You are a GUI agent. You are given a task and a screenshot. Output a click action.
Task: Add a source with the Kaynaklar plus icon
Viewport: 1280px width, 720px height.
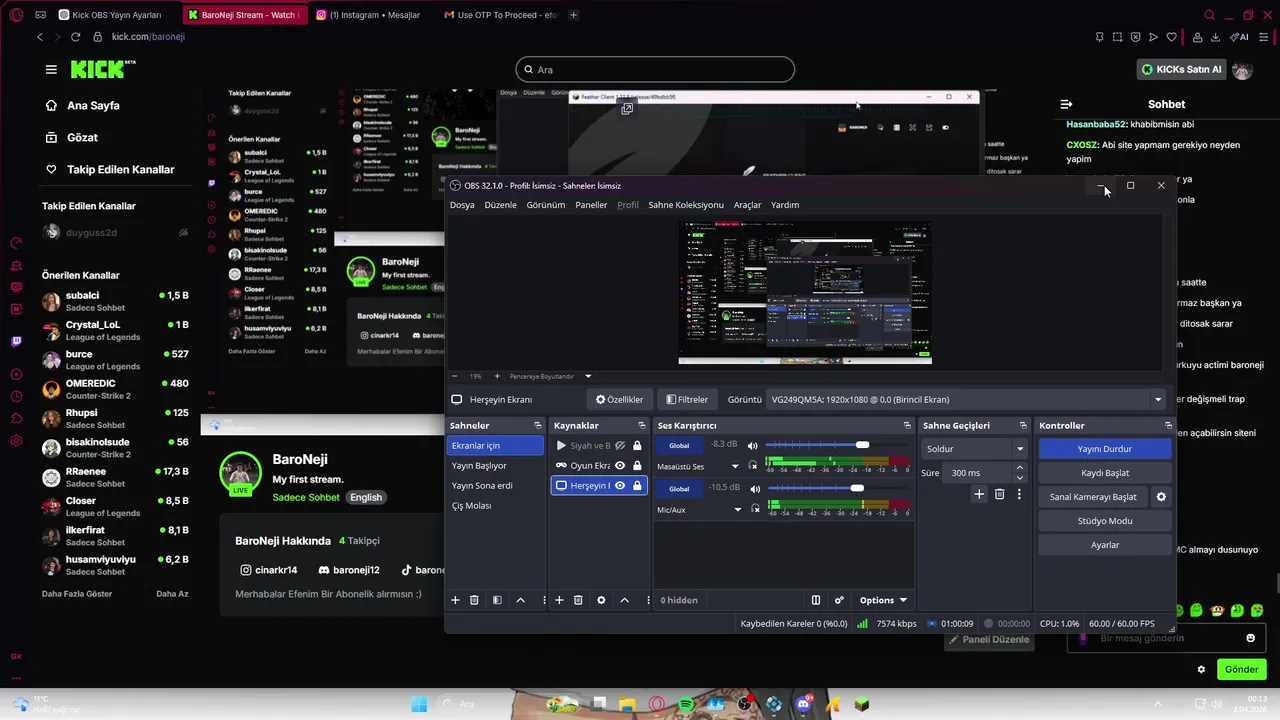coord(559,600)
